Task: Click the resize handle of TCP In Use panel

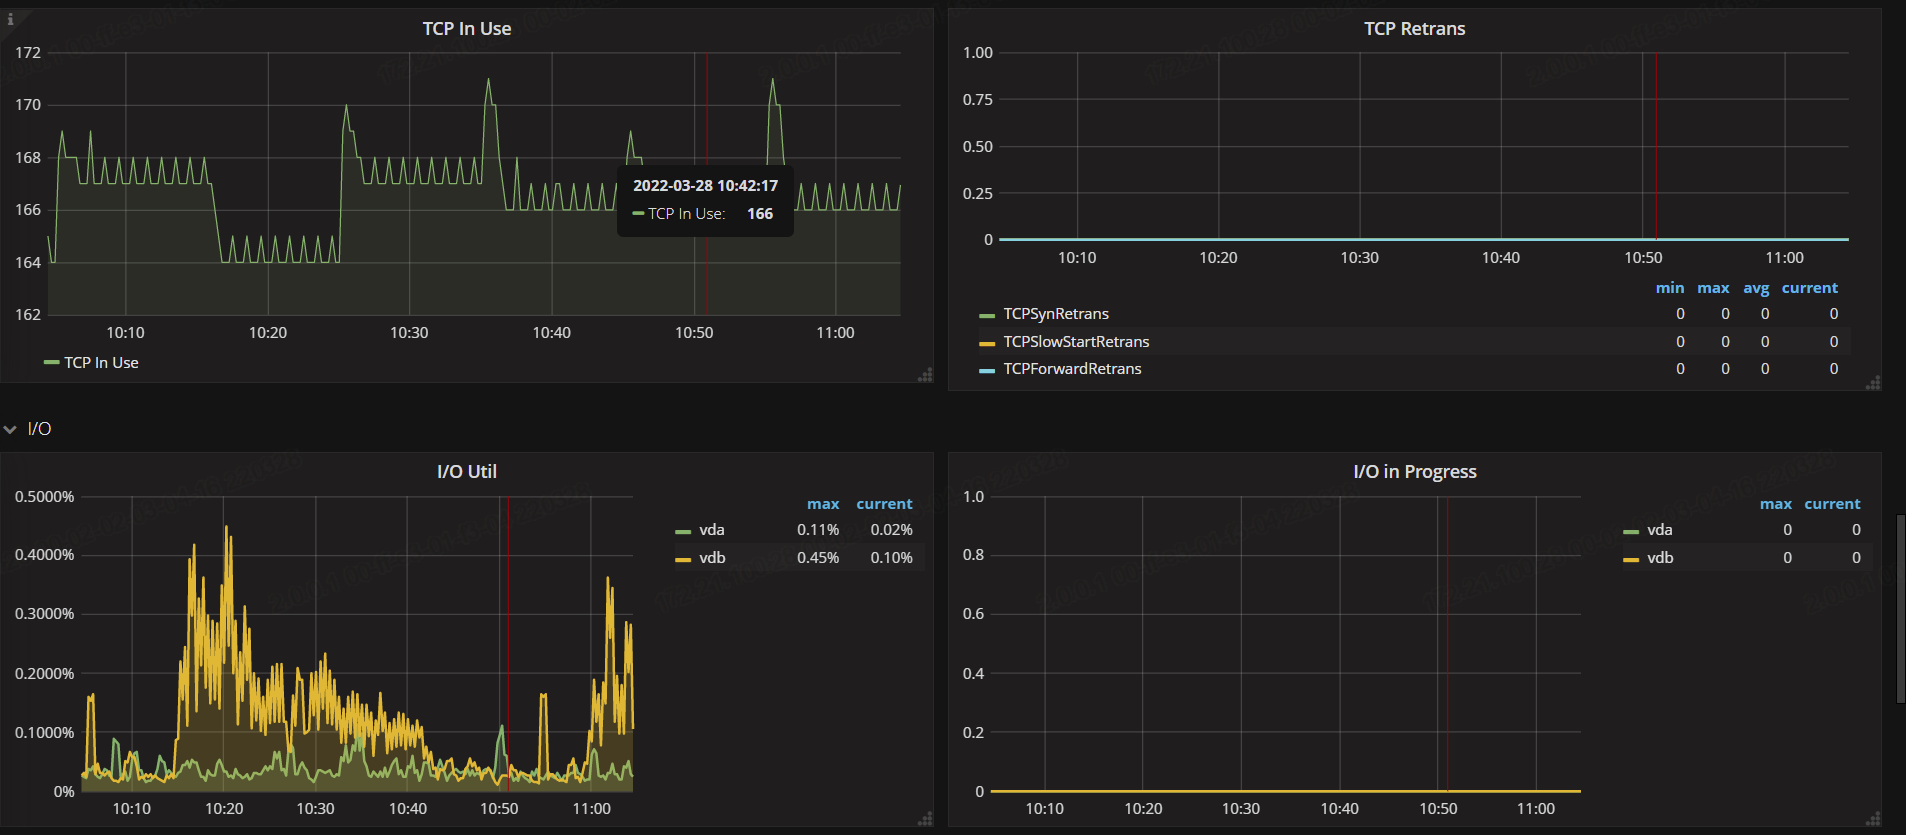Action: tap(925, 375)
